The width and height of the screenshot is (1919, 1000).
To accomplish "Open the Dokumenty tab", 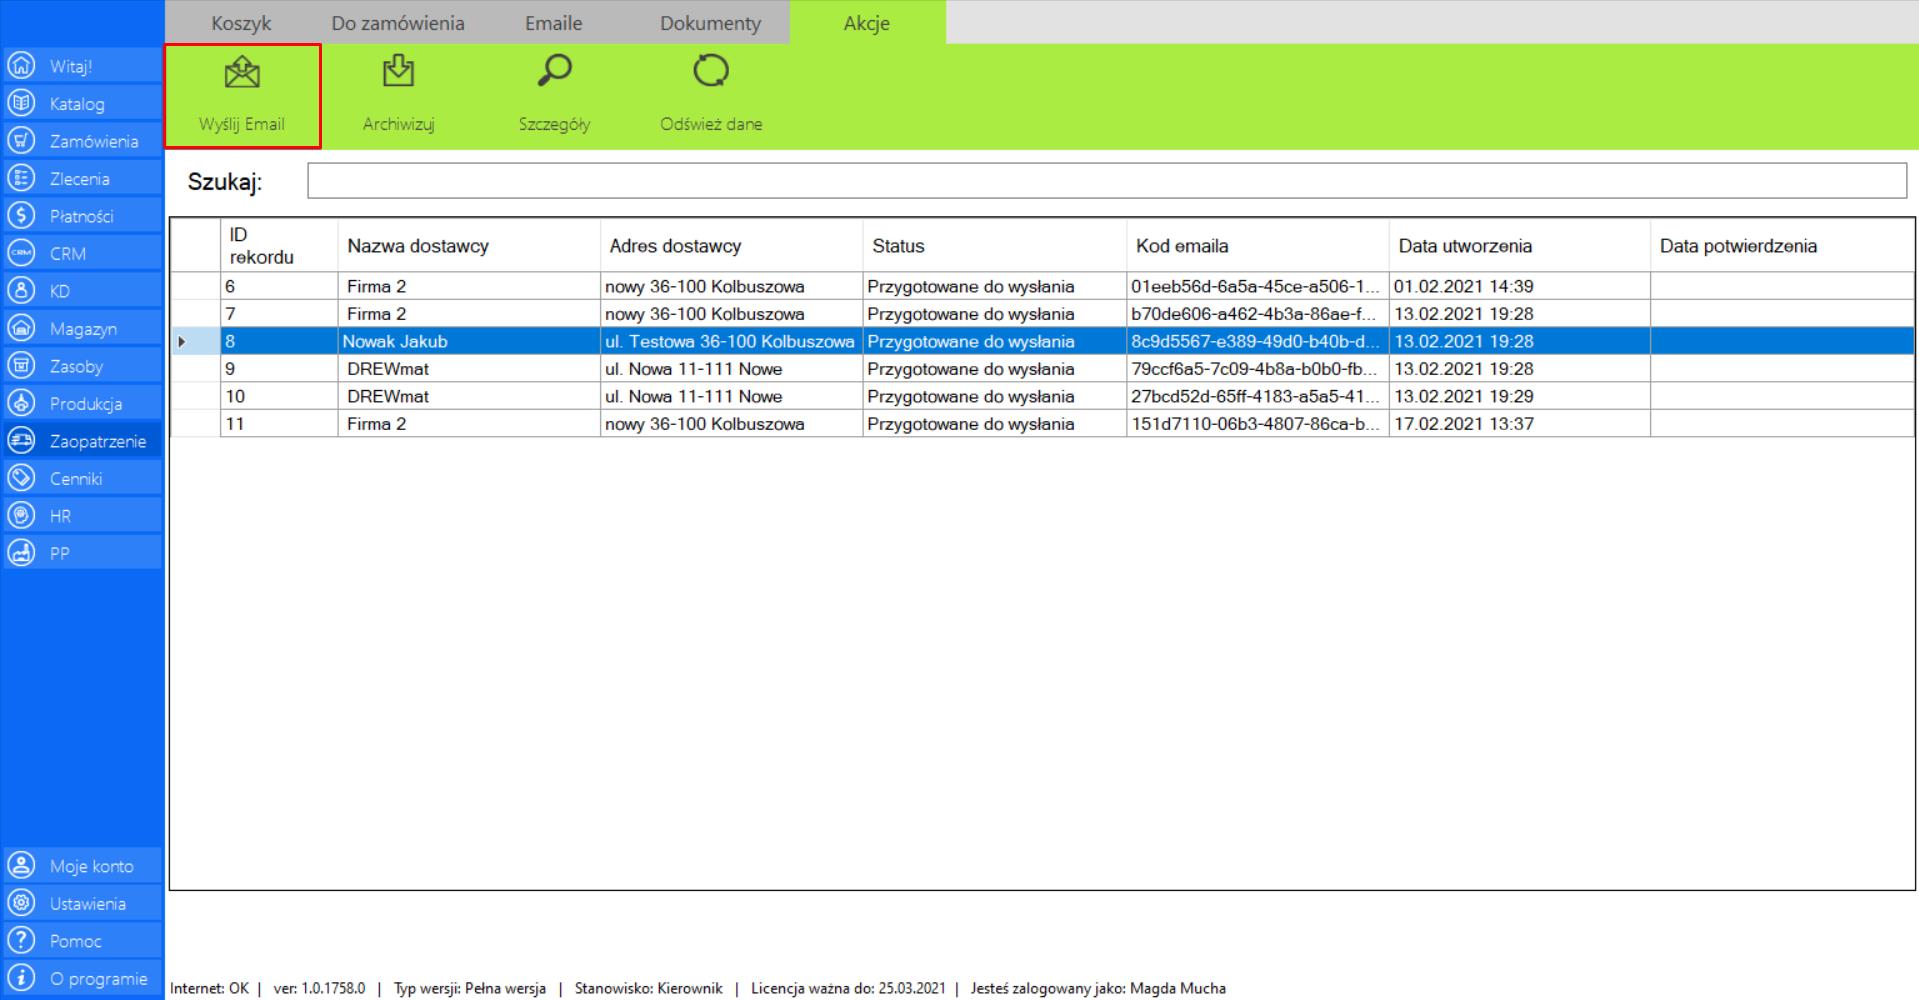I will [710, 23].
